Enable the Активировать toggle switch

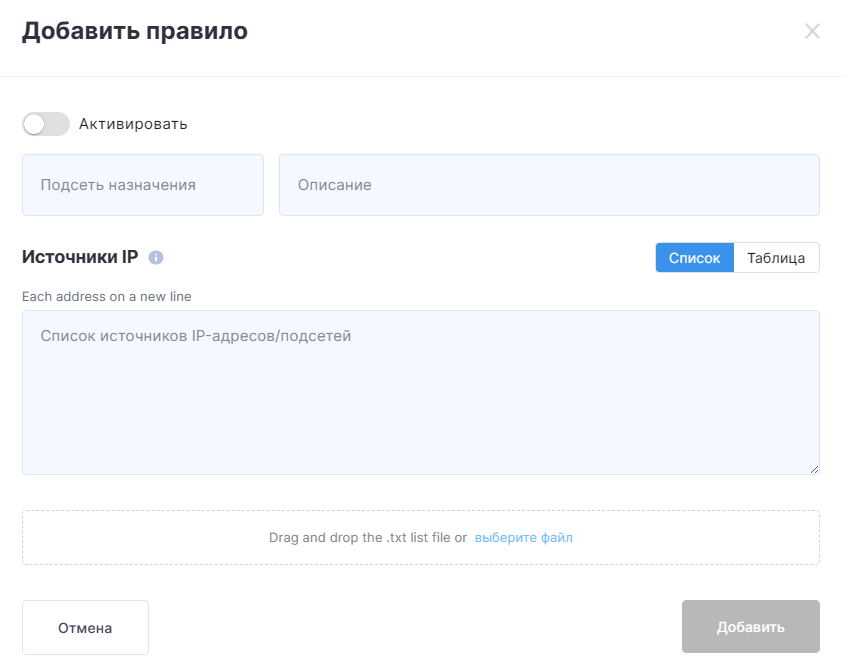point(46,124)
